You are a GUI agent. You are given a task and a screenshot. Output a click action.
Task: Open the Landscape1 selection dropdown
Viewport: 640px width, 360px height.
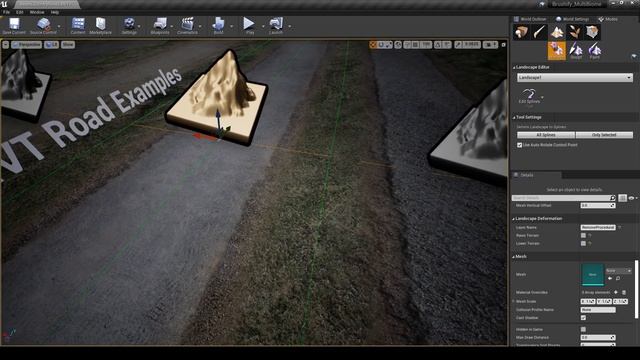(x=575, y=78)
